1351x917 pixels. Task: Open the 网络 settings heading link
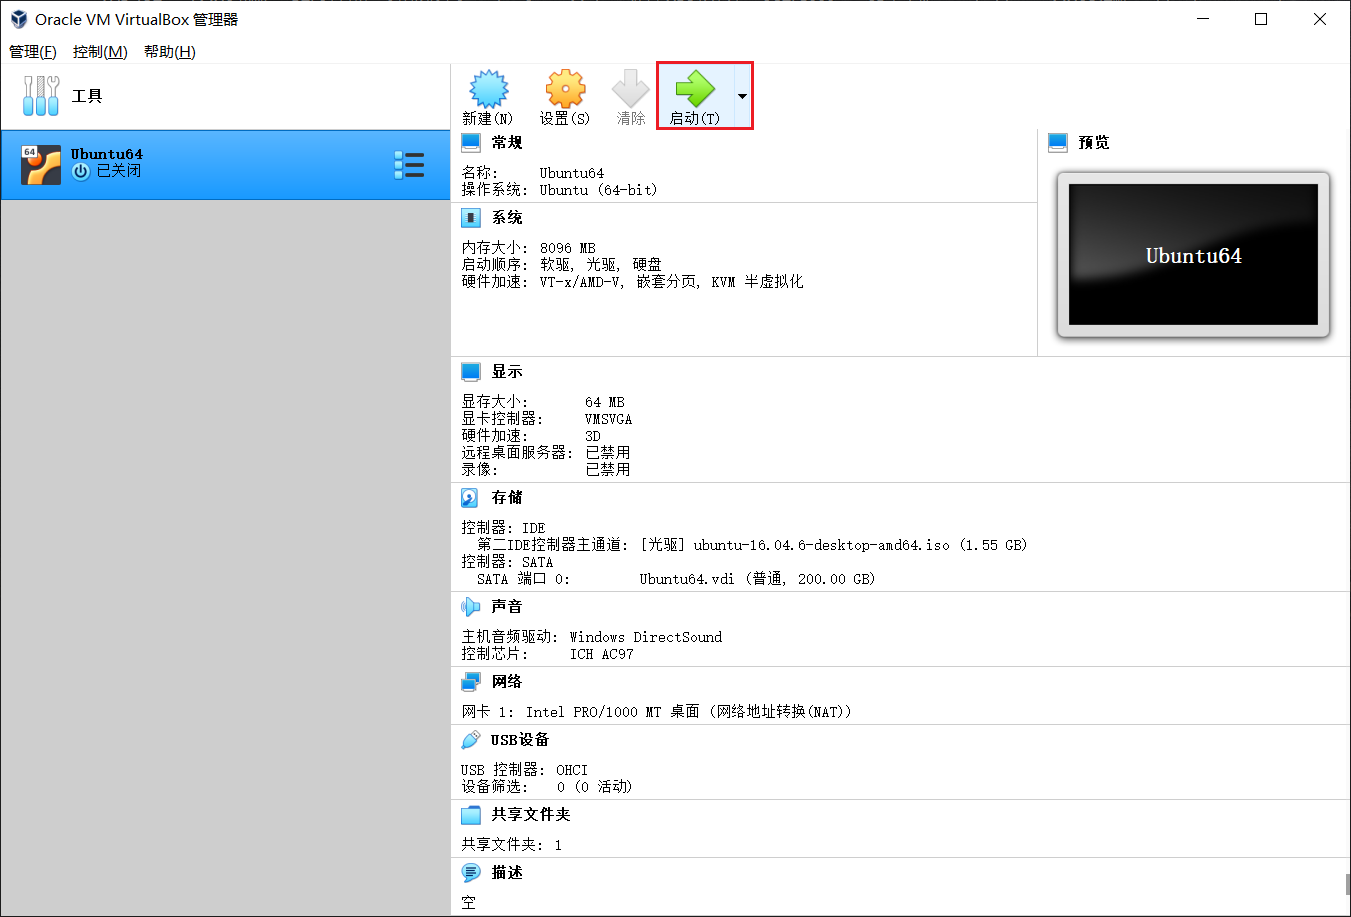tap(507, 682)
